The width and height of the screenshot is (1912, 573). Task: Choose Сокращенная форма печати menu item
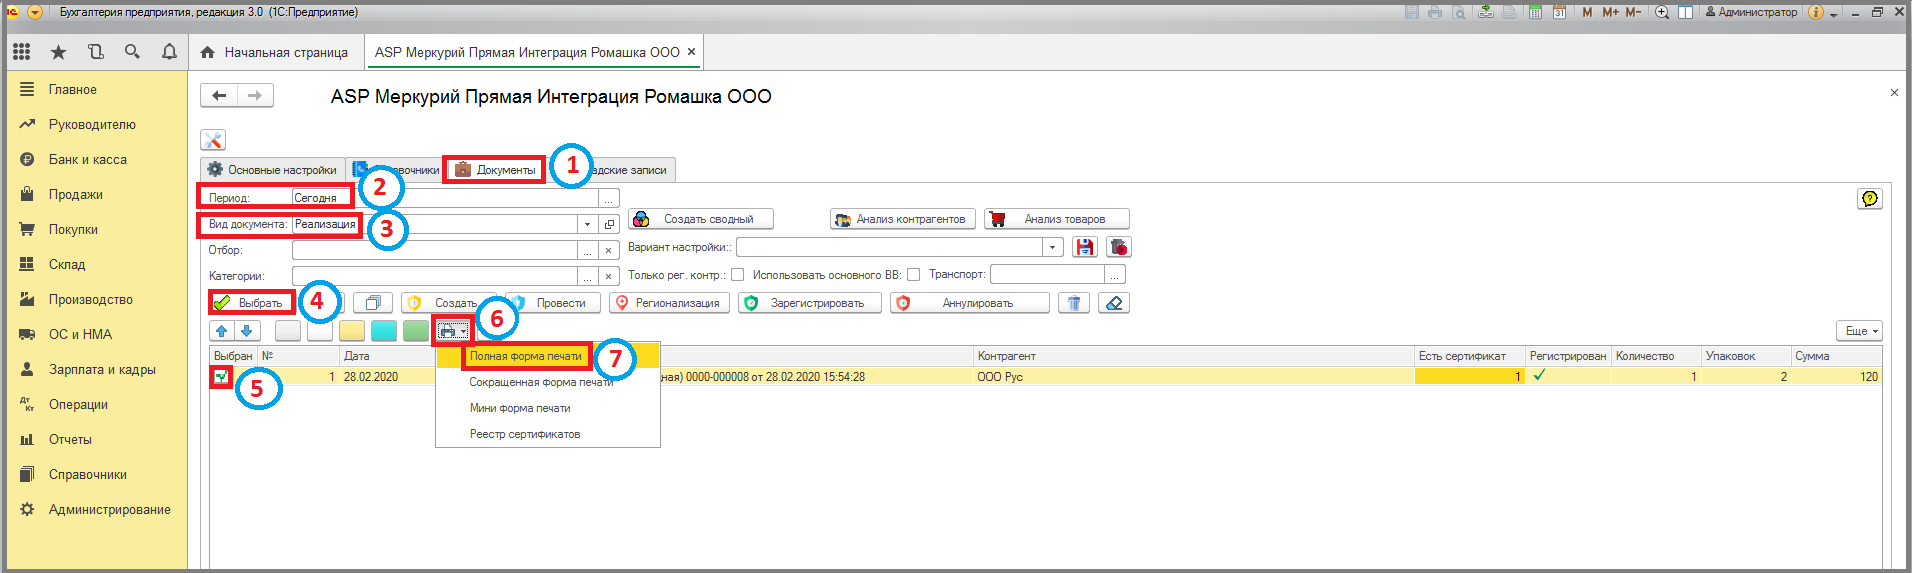click(x=548, y=382)
